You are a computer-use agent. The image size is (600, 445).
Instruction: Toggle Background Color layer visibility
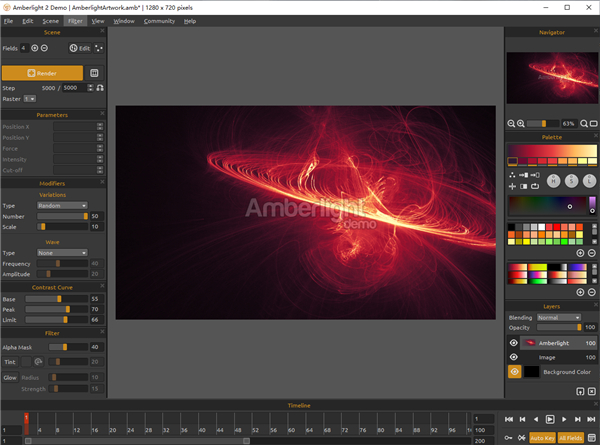pyautogui.click(x=514, y=371)
